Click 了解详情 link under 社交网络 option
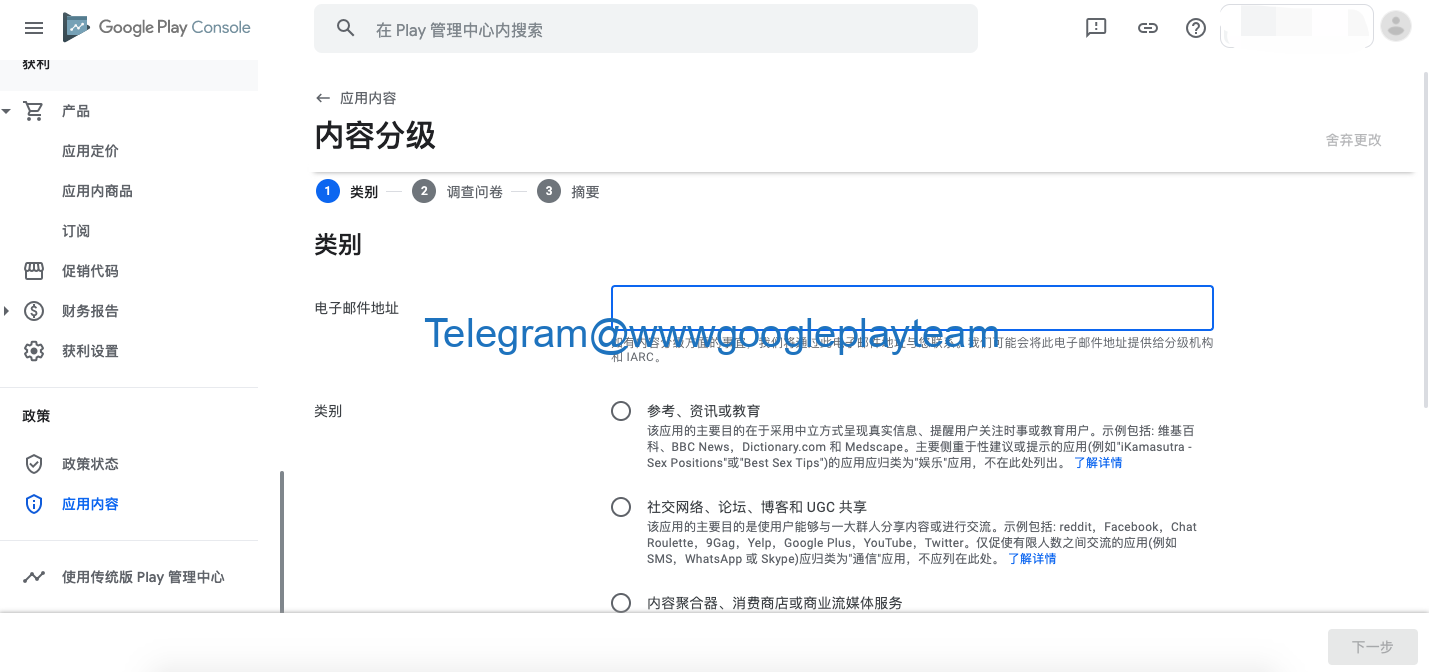Screen dimensions: 1429x672 tap(1032, 559)
